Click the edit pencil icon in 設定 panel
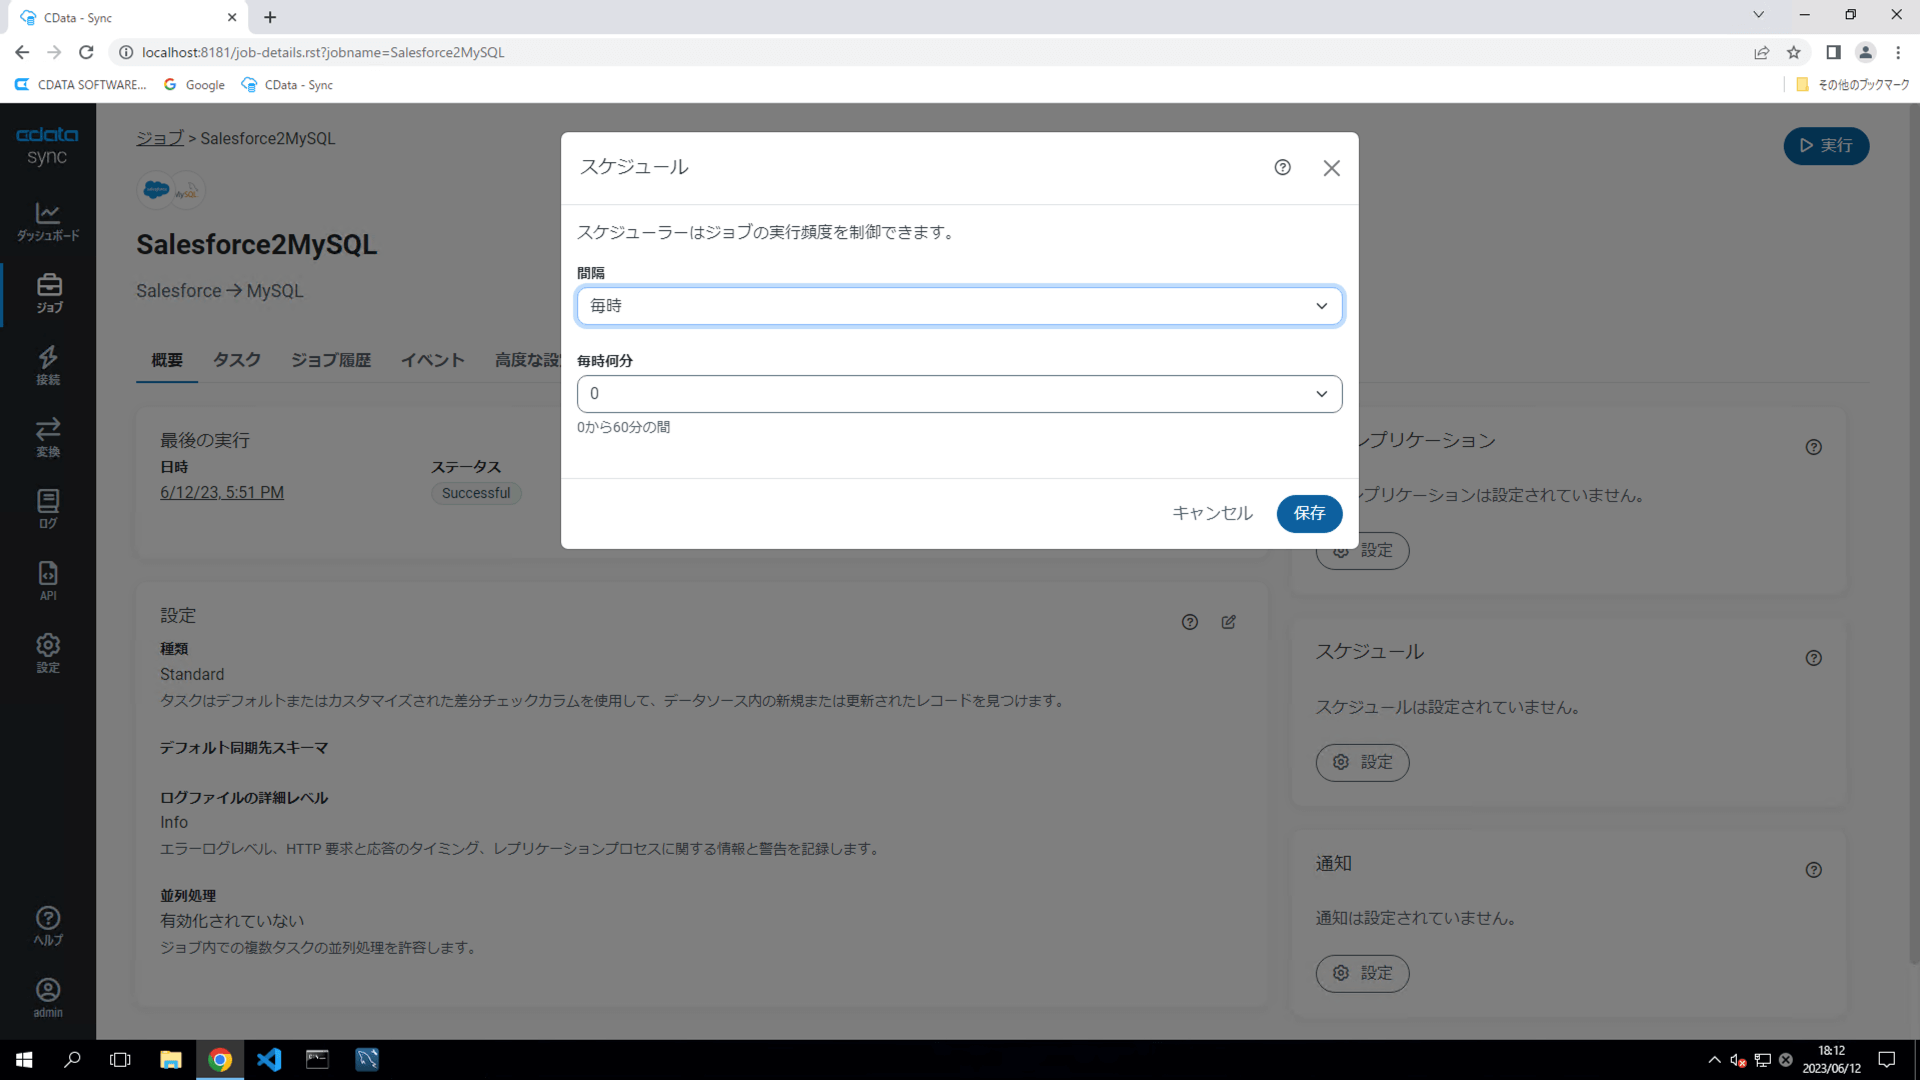The width and height of the screenshot is (1920, 1080). [x=1228, y=622]
